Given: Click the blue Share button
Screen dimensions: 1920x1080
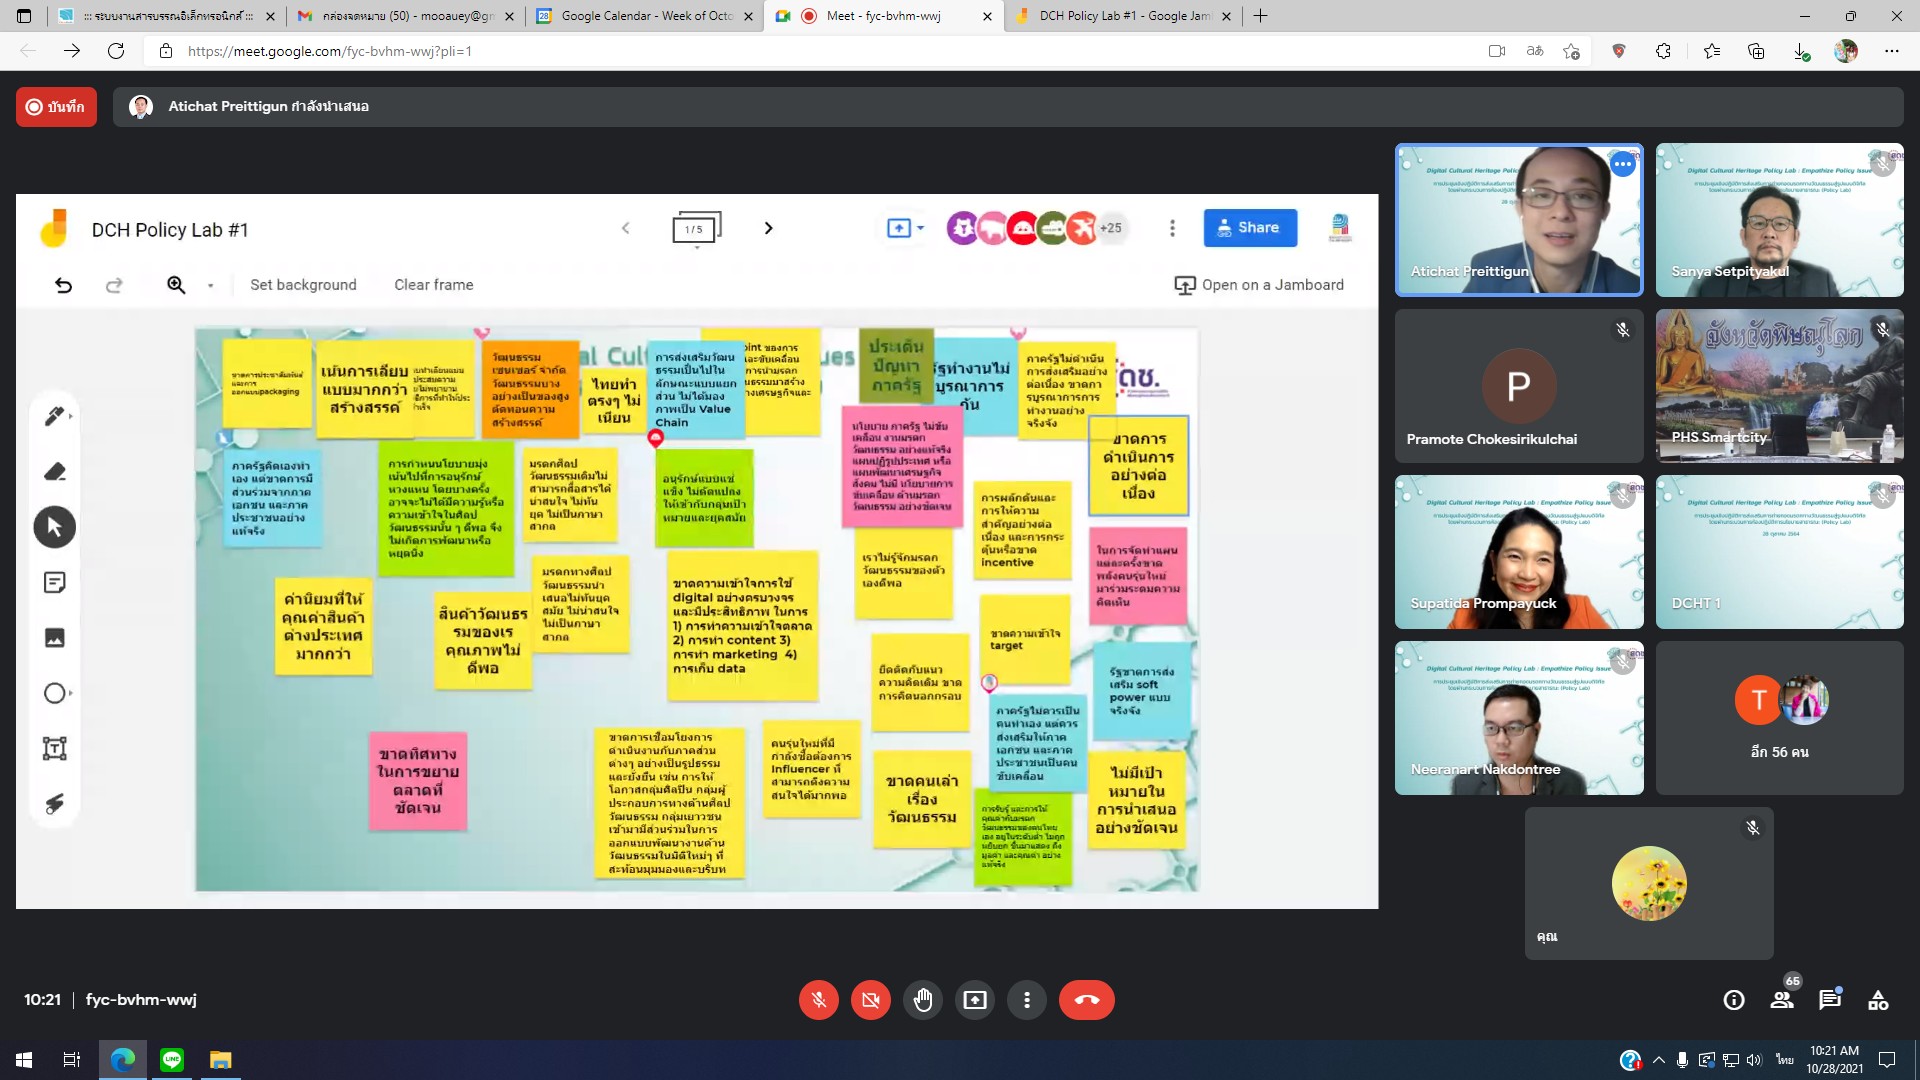Looking at the screenshot, I should coord(1249,228).
